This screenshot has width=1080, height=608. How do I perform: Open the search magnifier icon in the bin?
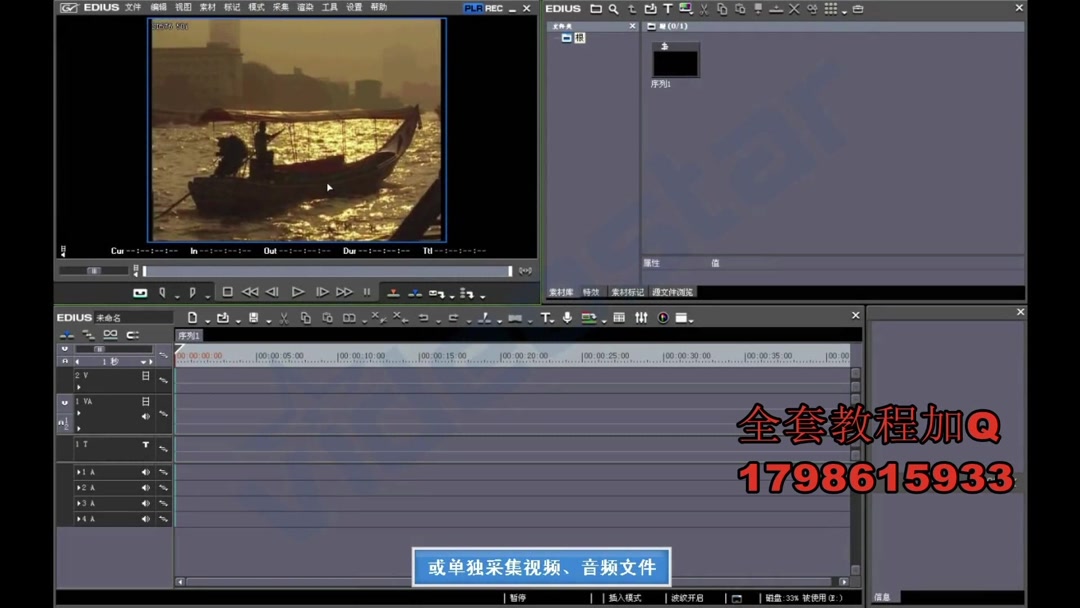(x=613, y=8)
